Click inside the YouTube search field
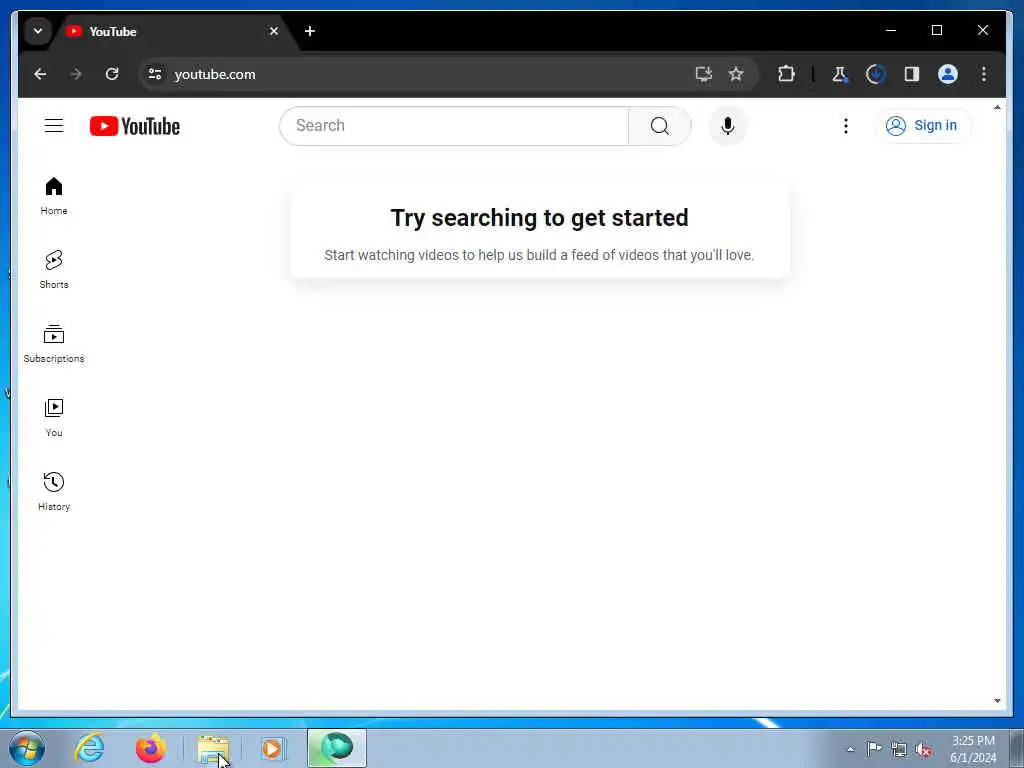Image resolution: width=1024 pixels, height=768 pixels. tap(454, 125)
